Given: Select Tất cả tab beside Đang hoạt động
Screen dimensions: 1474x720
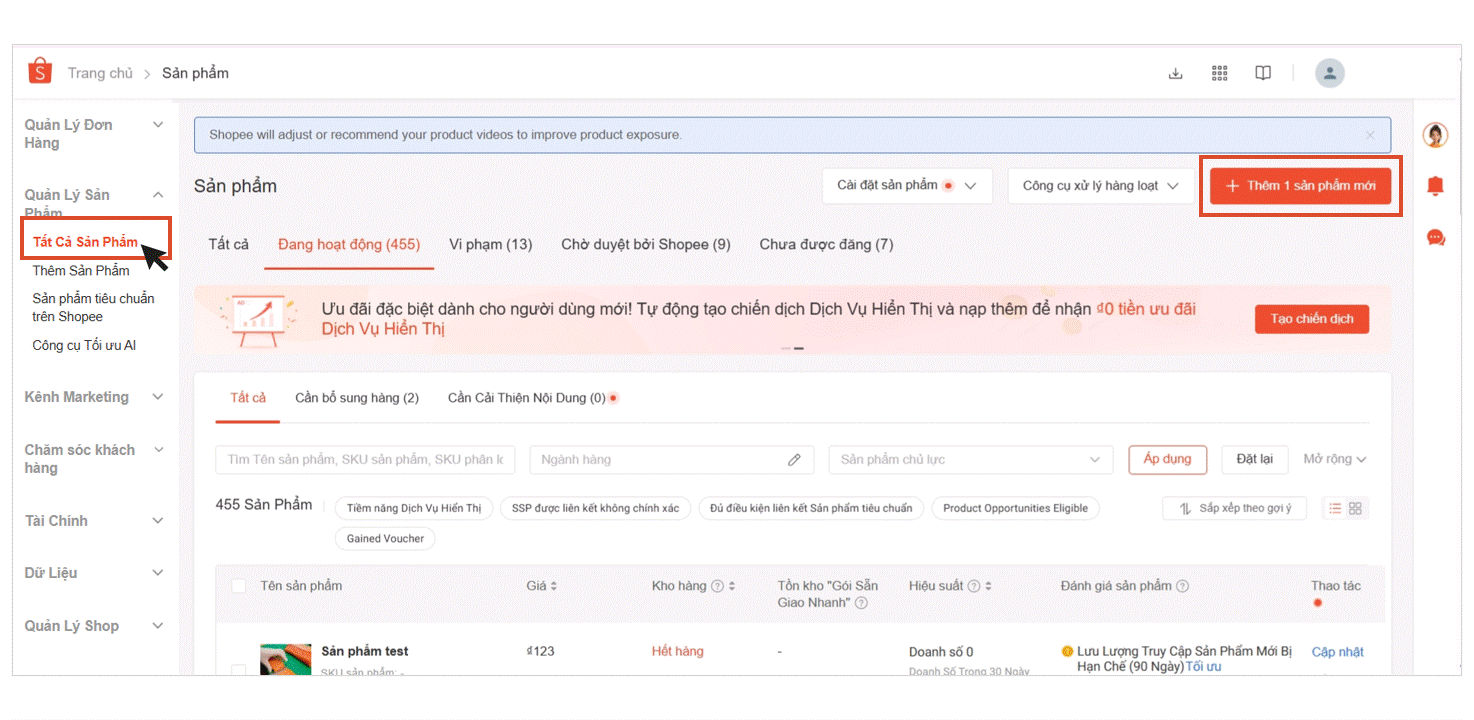Looking at the screenshot, I should point(229,244).
